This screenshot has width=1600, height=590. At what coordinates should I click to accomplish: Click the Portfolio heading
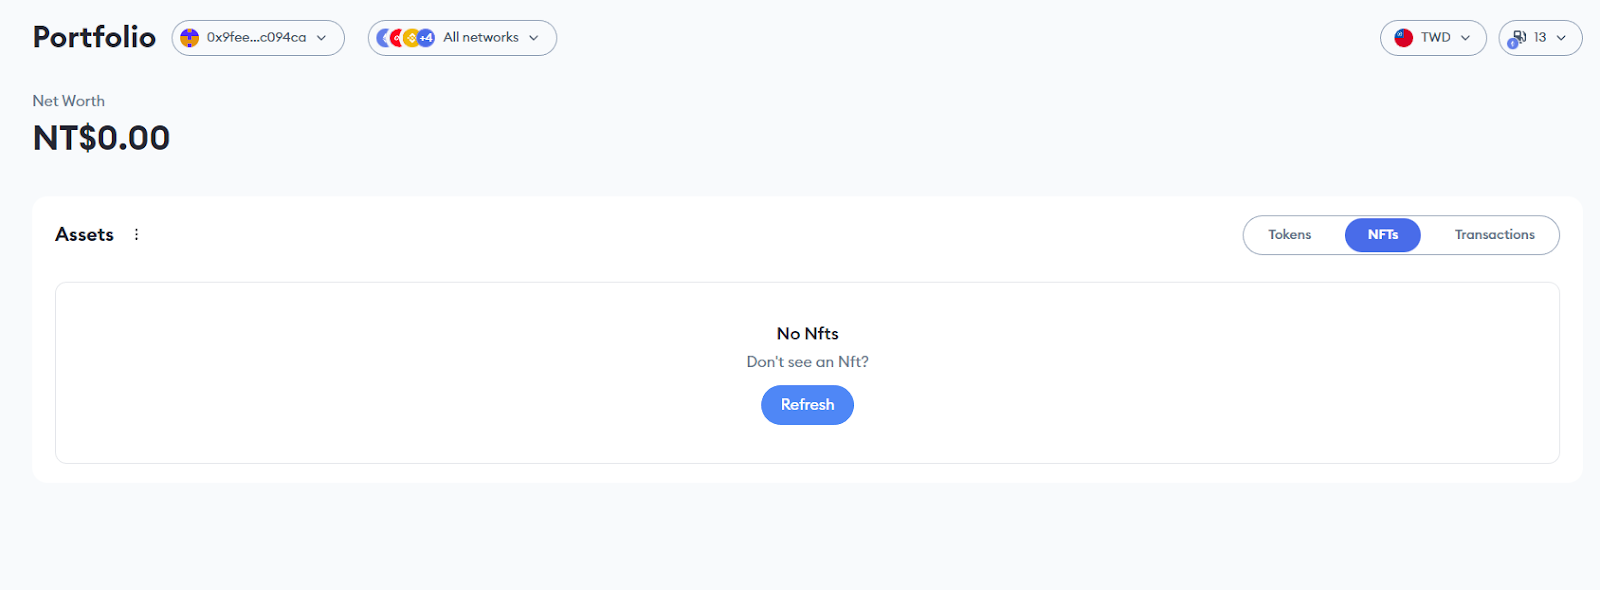pos(94,37)
